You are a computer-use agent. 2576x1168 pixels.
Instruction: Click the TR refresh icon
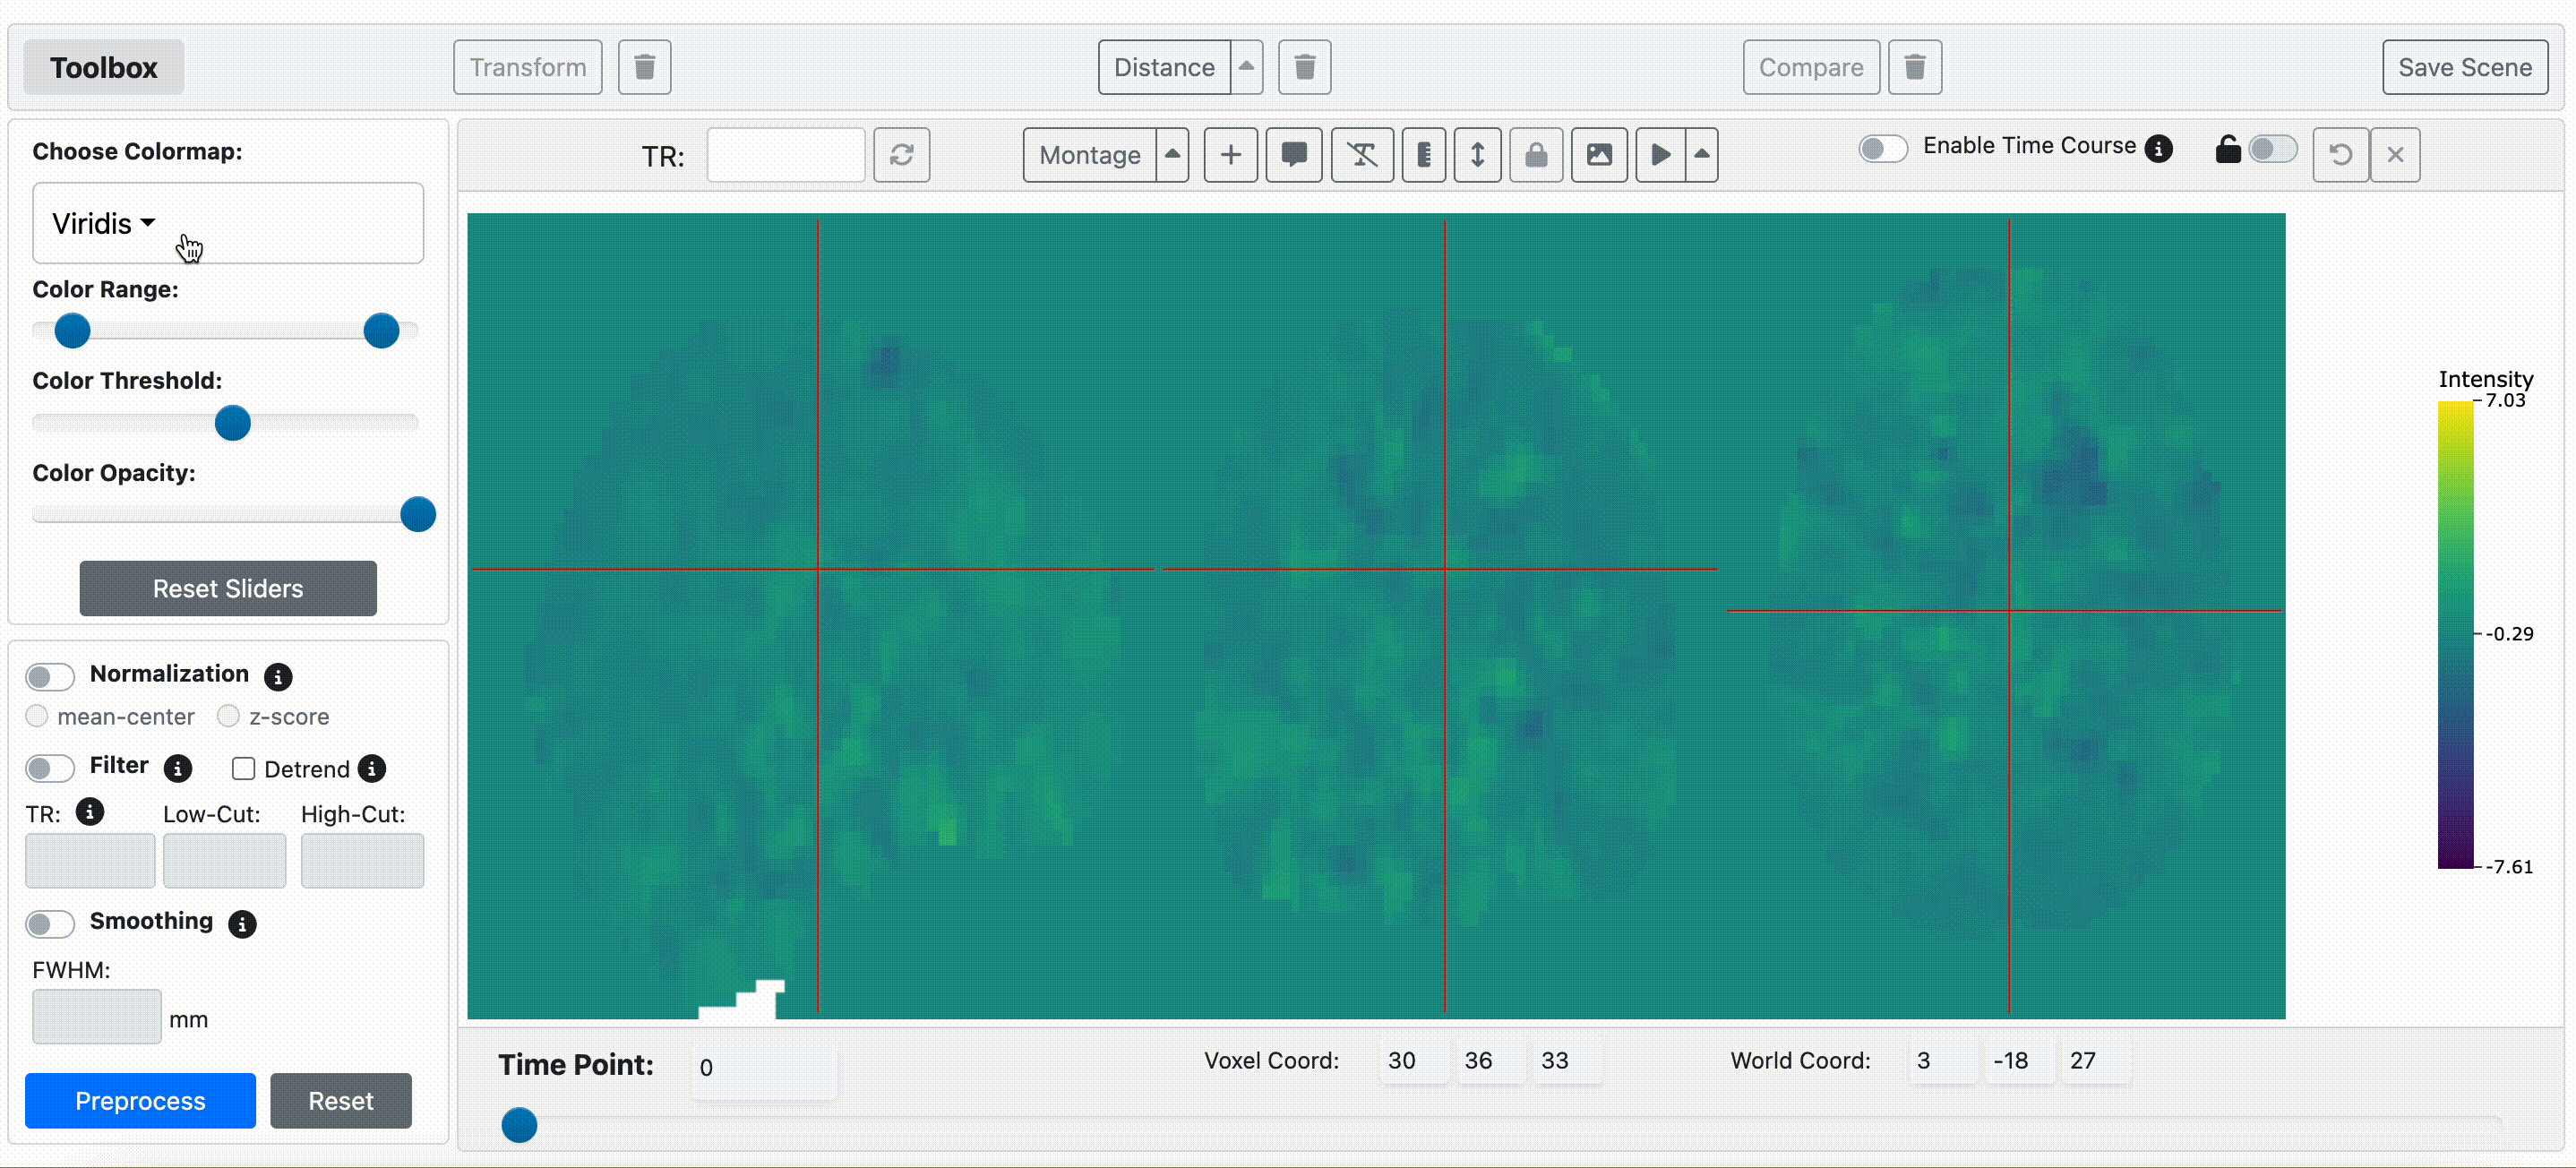[901, 155]
